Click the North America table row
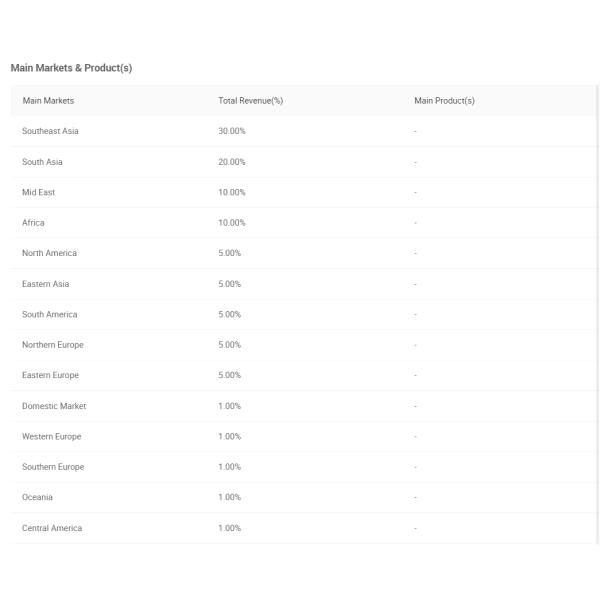This screenshot has width=600, height=600. point(49,253)
